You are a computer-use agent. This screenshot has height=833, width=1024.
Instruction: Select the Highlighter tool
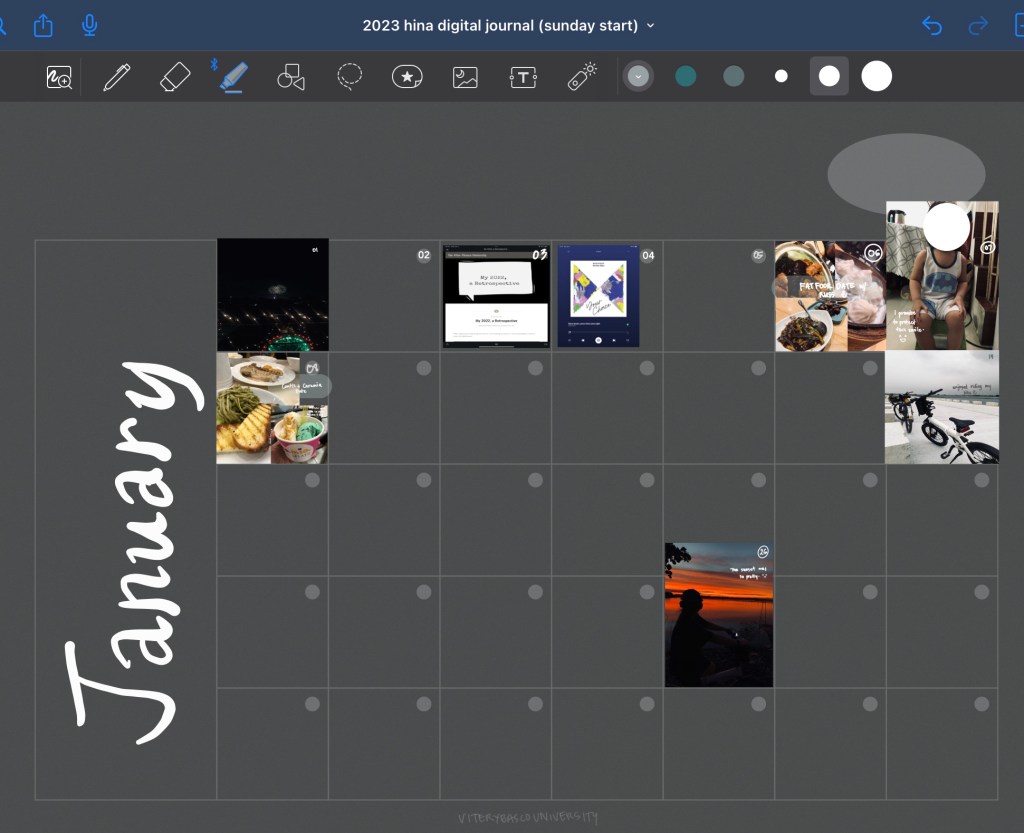click(233, 77)
